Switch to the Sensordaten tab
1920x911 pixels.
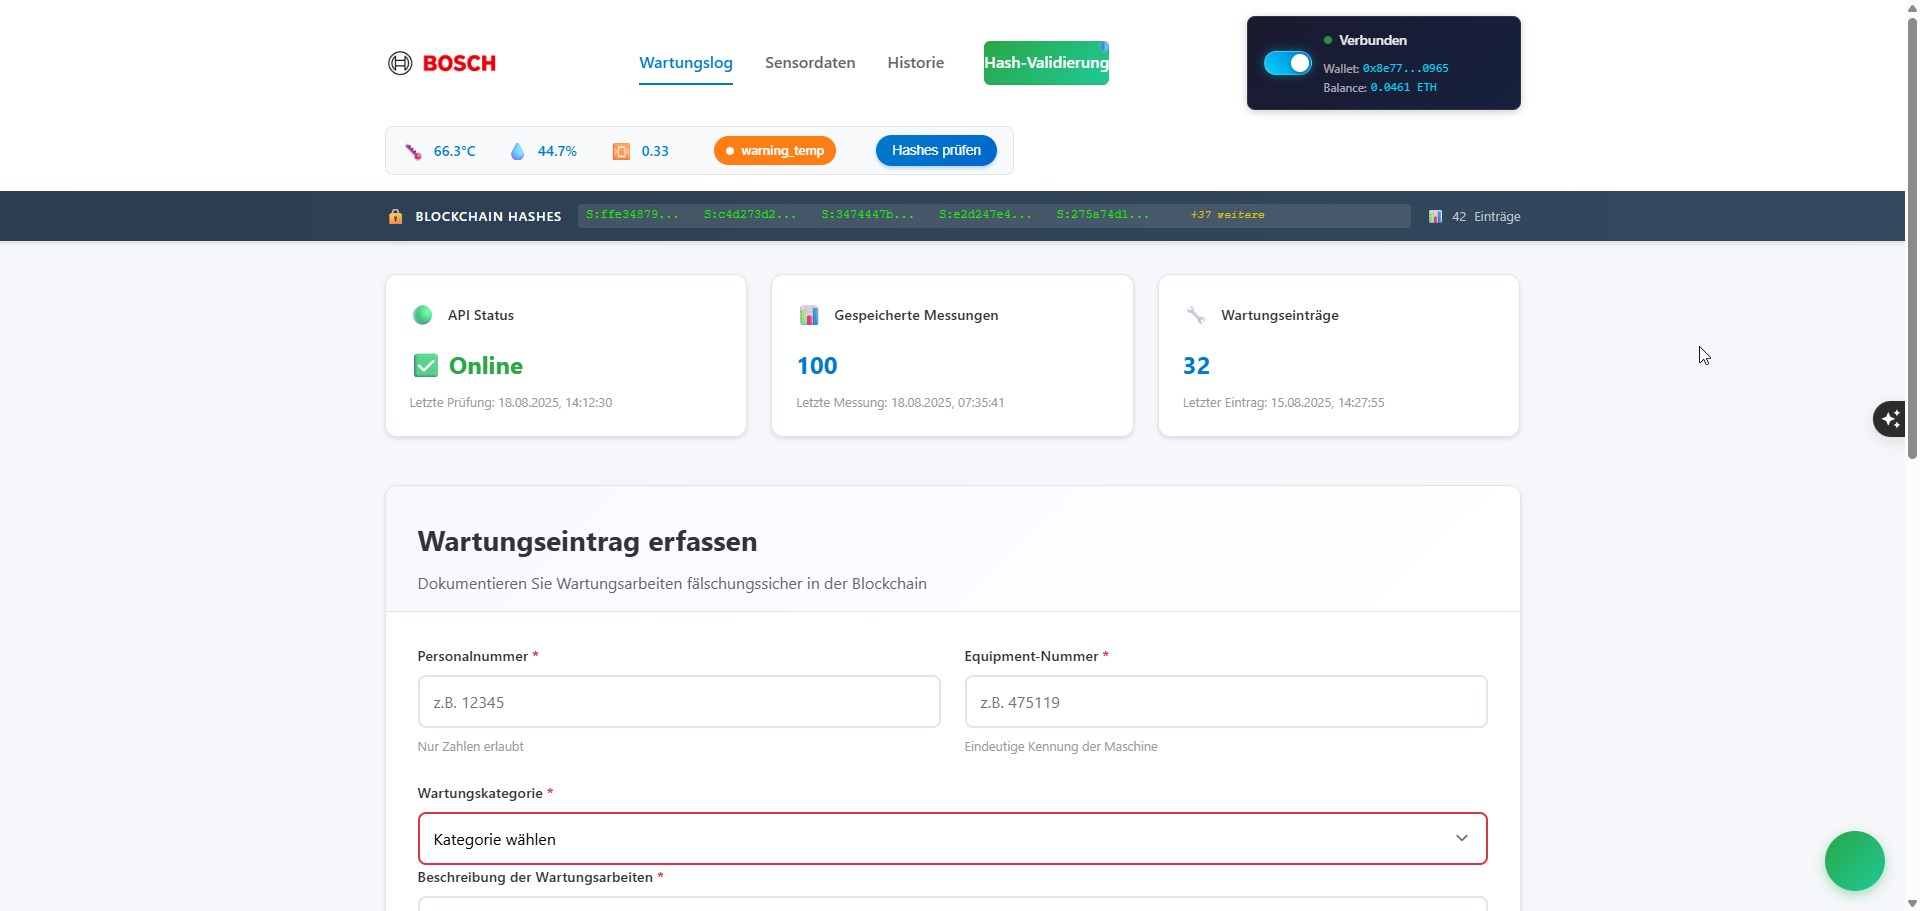809,62
